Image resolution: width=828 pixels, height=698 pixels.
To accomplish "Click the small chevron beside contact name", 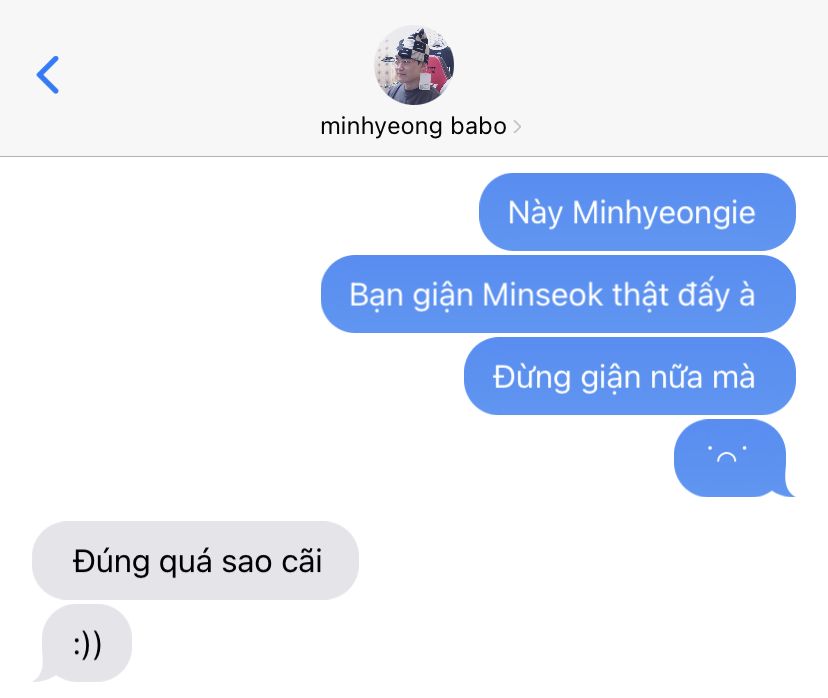I will [517, 127].
